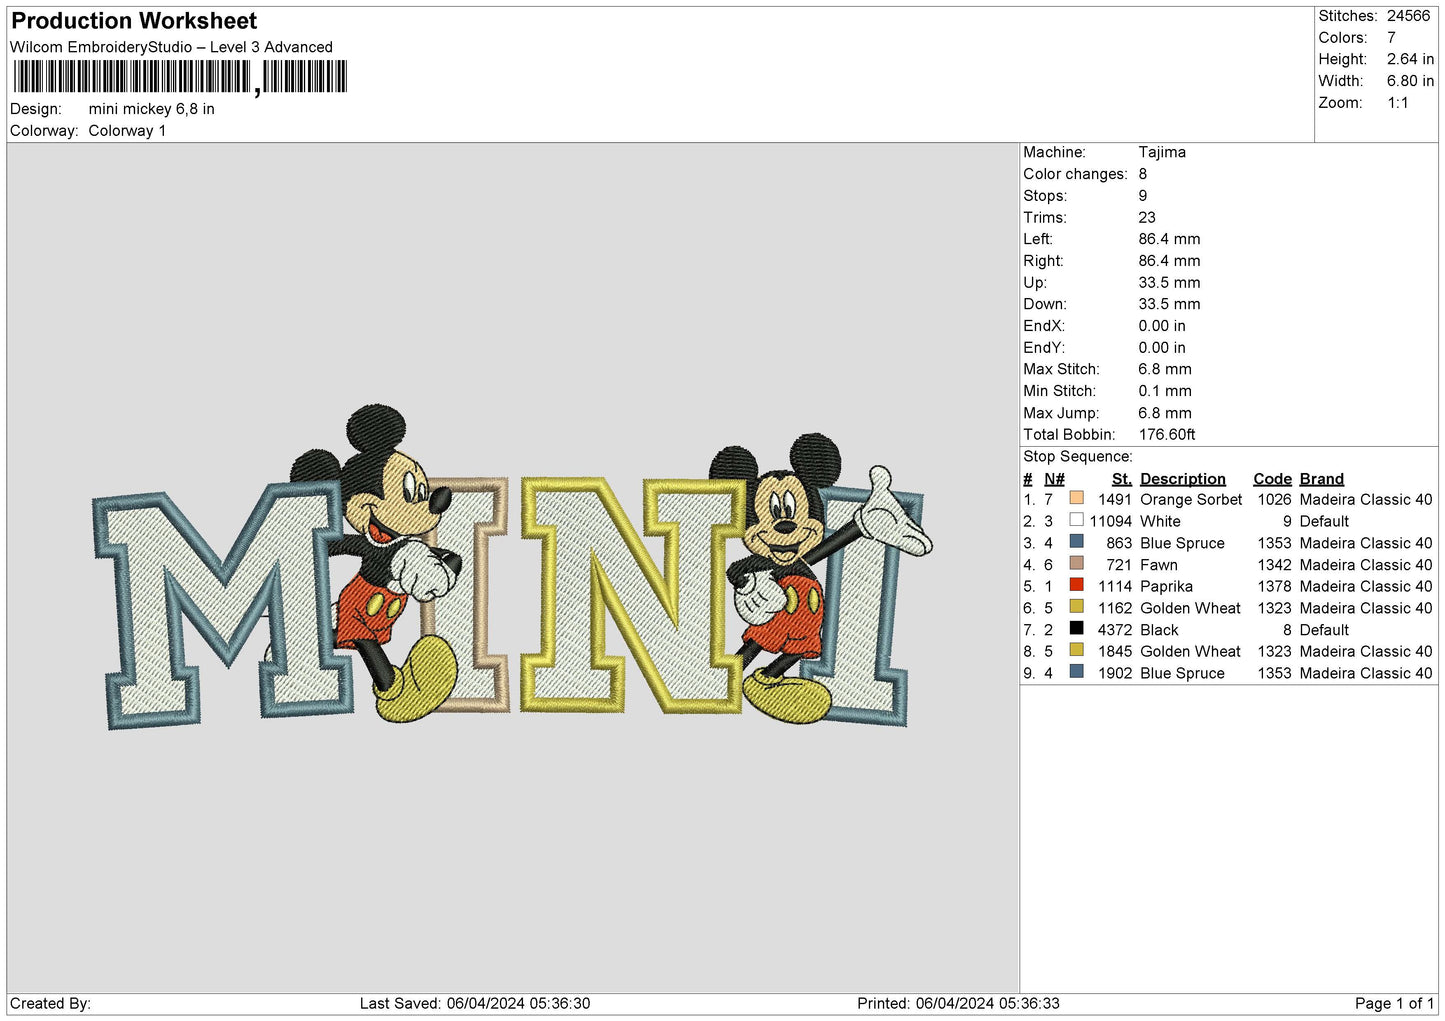Click the Brand column header

point(1322,479)
